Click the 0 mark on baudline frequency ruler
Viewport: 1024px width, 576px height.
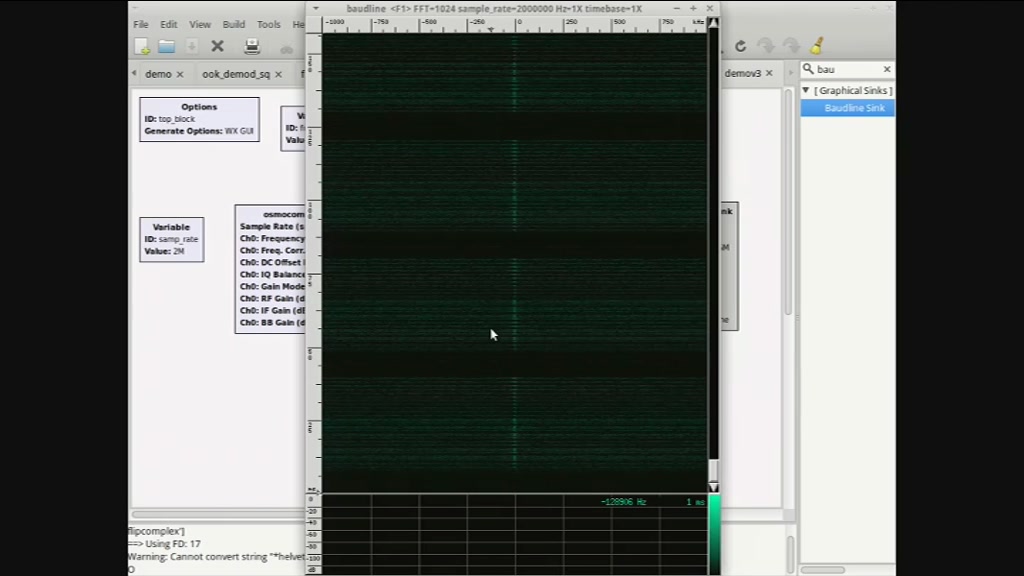[x=519, y=22]
